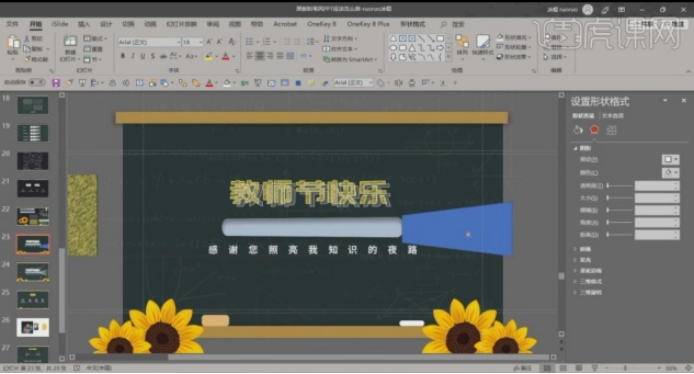Expand the shapes gallery more arrow

[448, 58]
